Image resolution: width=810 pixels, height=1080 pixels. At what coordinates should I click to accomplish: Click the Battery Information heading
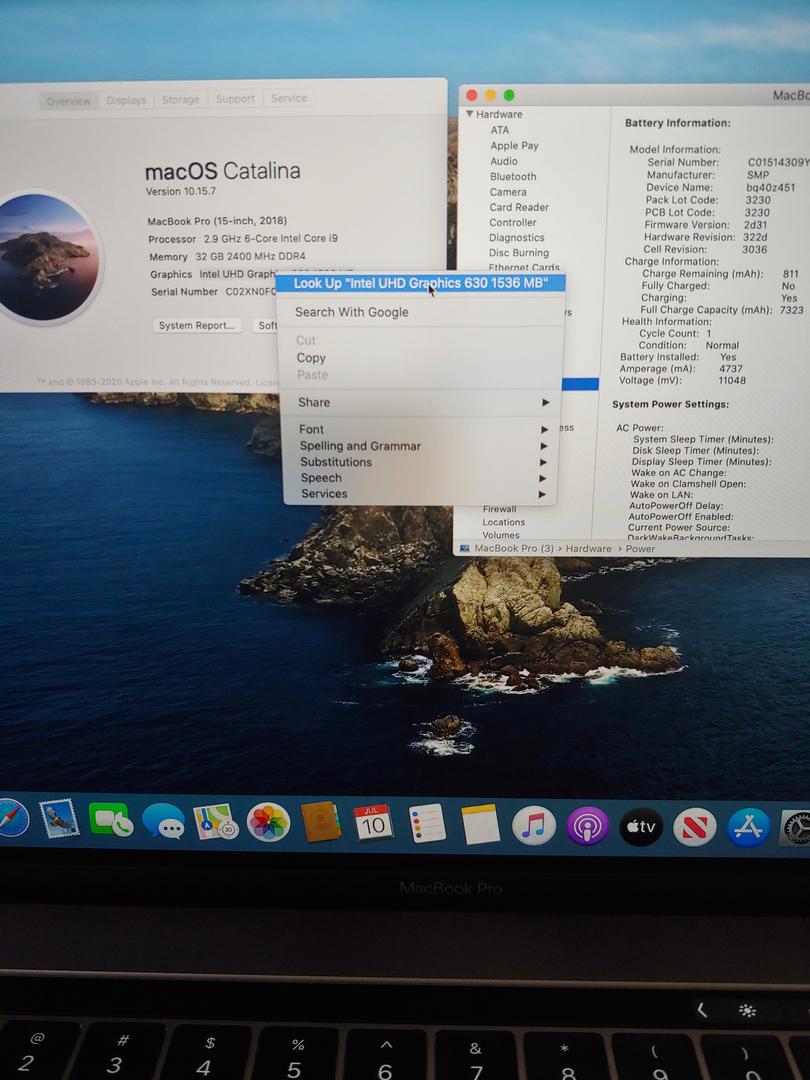[x=677, y=123]
